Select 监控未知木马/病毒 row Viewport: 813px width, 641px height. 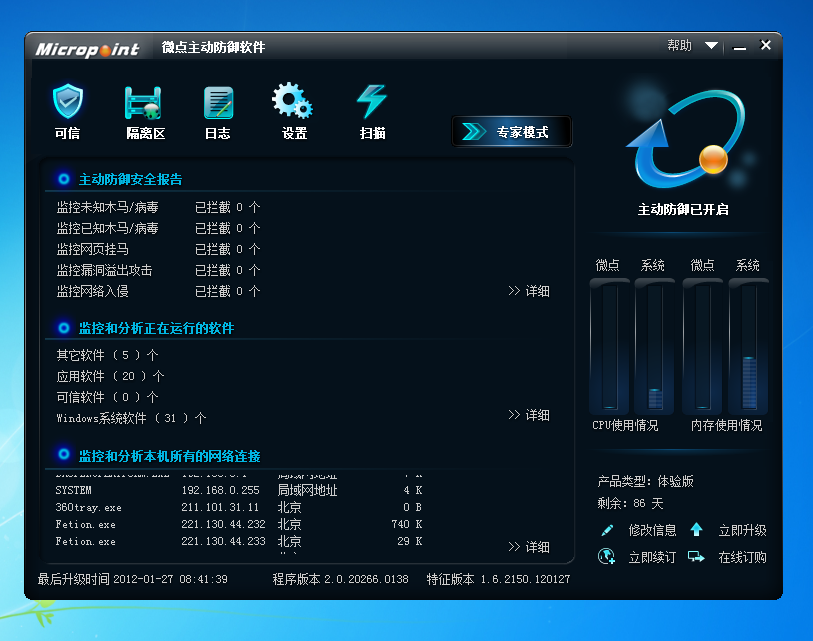tap(158, 207)
